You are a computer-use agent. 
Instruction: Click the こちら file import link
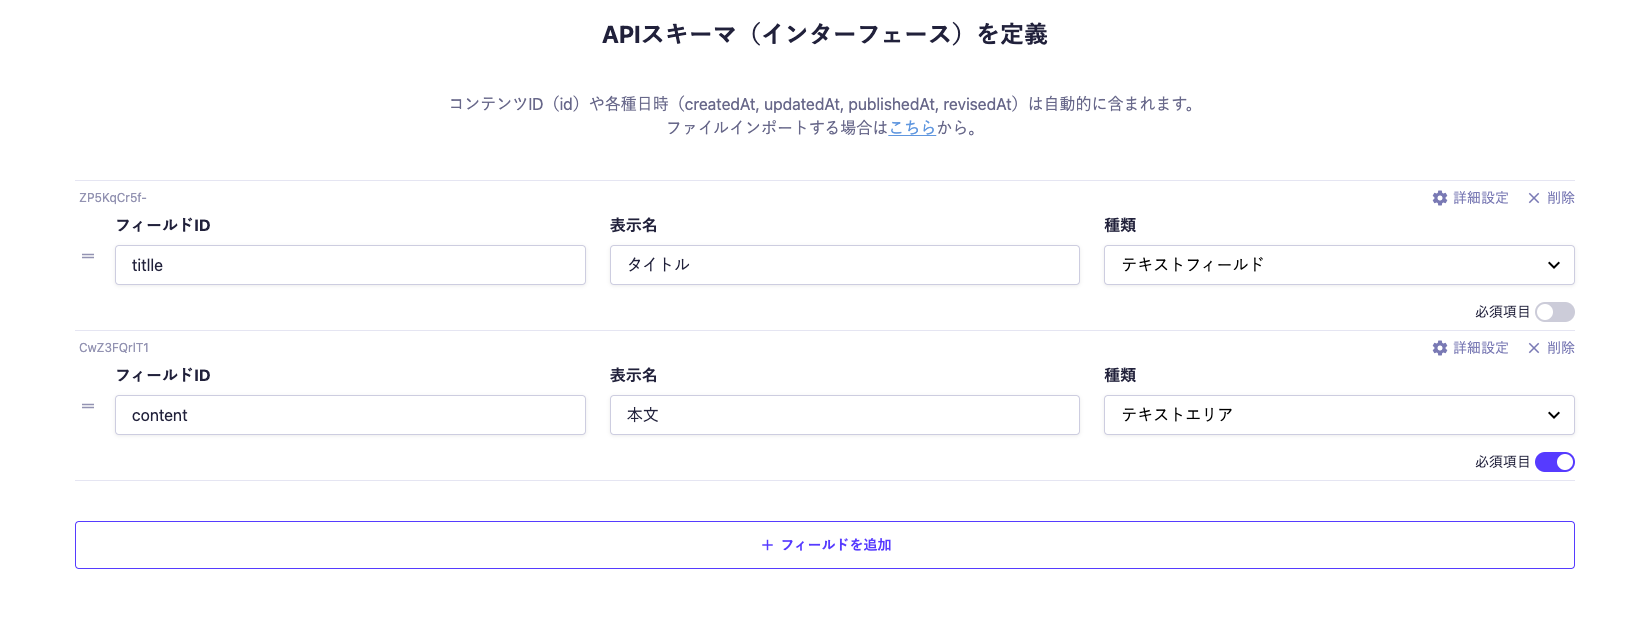click(913, 128)
